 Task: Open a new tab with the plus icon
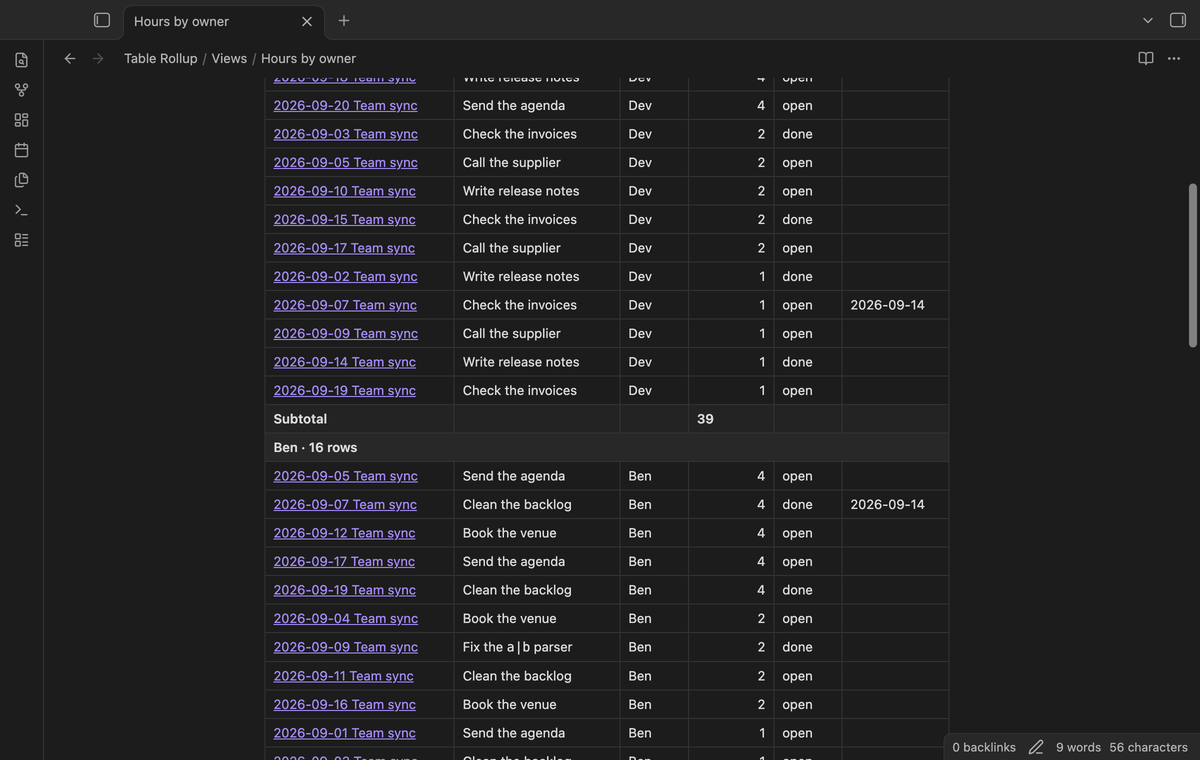pyautogui.click(x=344, y=20)
